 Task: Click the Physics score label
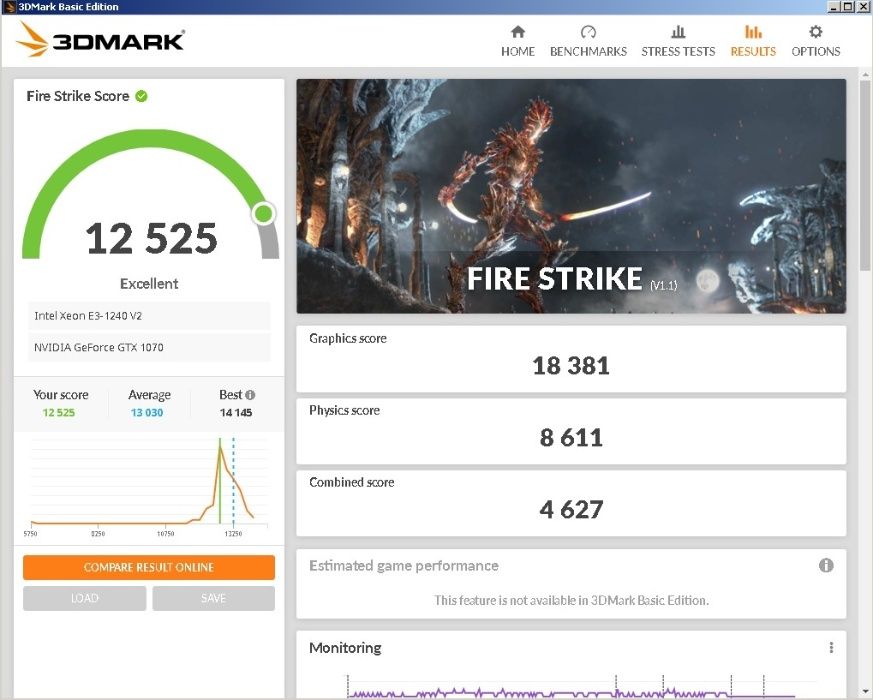point(345,410)
